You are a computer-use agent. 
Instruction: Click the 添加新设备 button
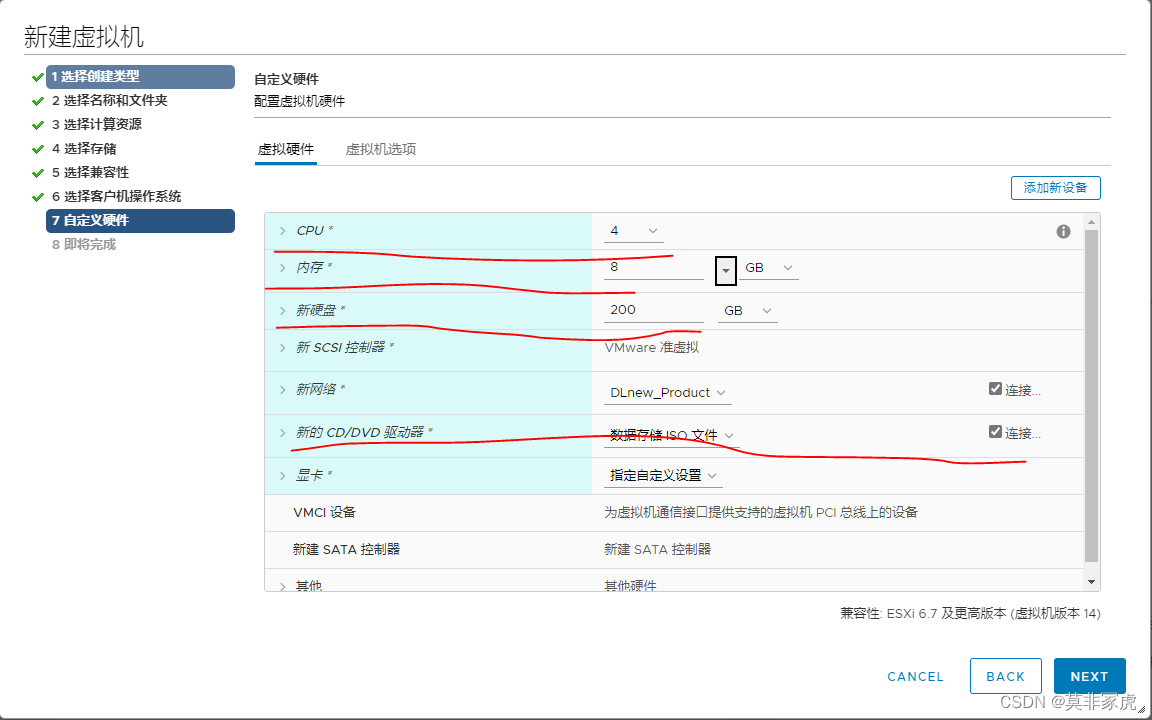(1056, 188)
